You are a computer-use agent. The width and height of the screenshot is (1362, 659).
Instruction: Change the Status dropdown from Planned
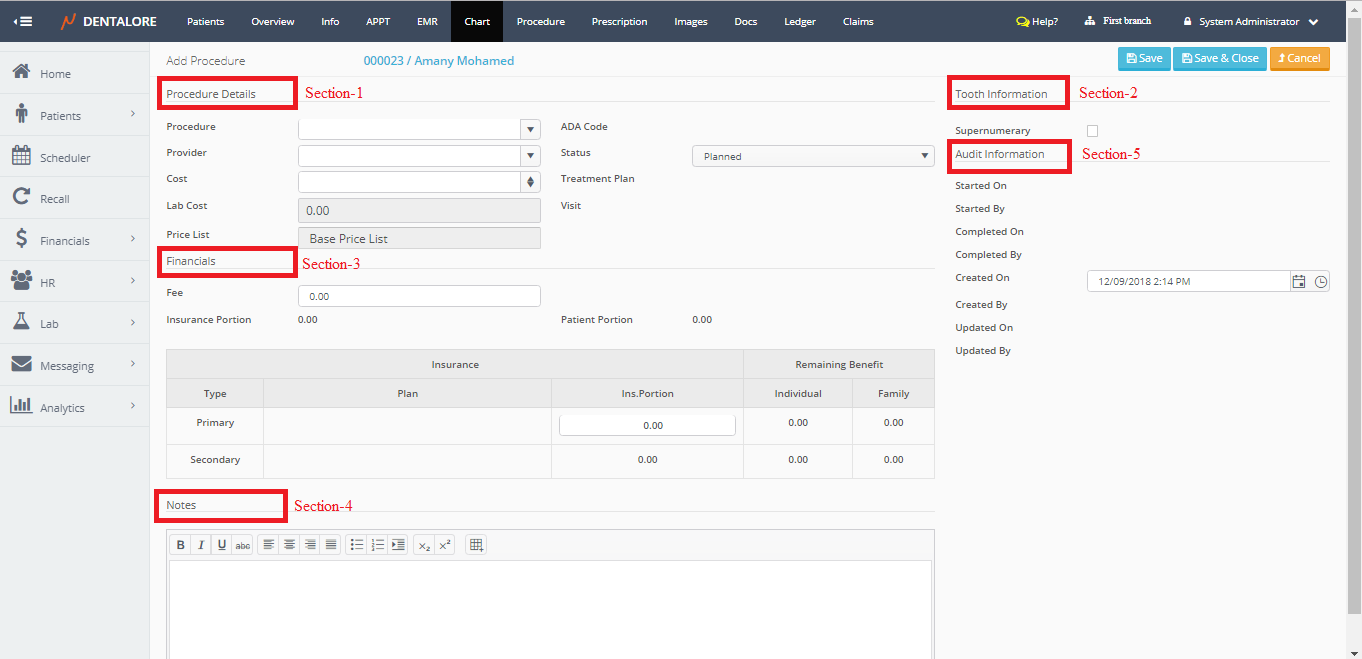pyautogui.click(x=813, y=156)
